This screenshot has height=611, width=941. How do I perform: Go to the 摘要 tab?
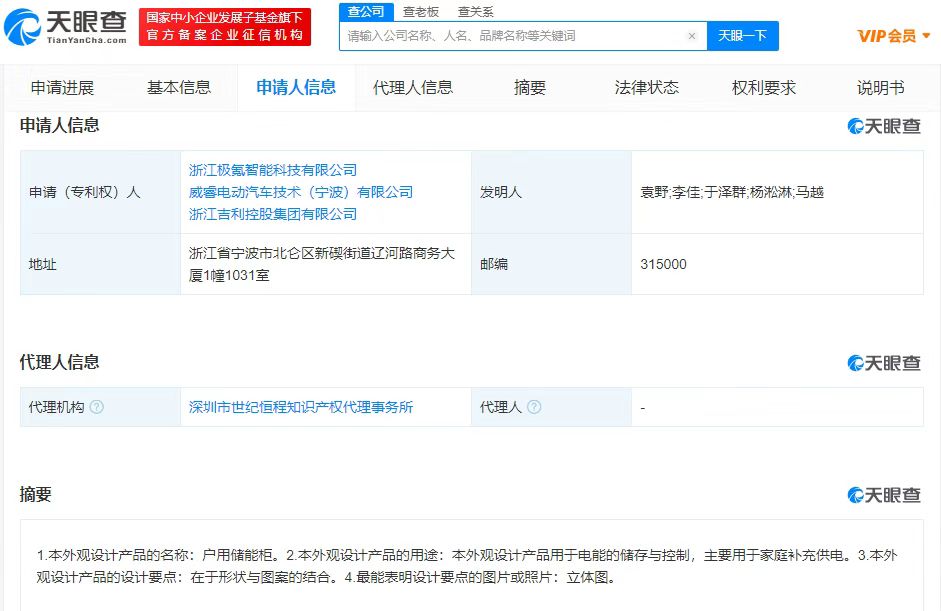tap(530, 88)
